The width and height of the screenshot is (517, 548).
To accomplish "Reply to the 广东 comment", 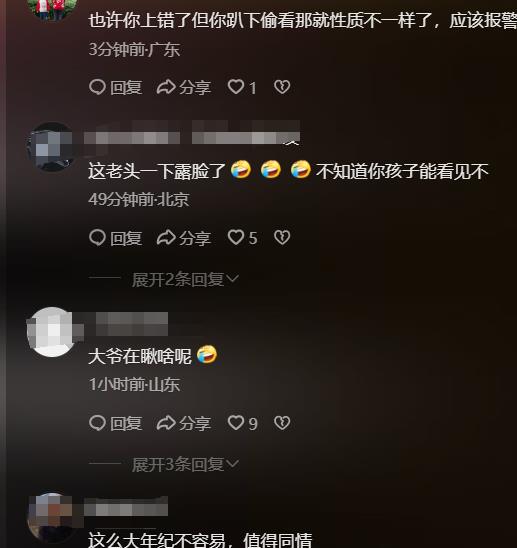I will pyautogui.click(x=115, y=87).
